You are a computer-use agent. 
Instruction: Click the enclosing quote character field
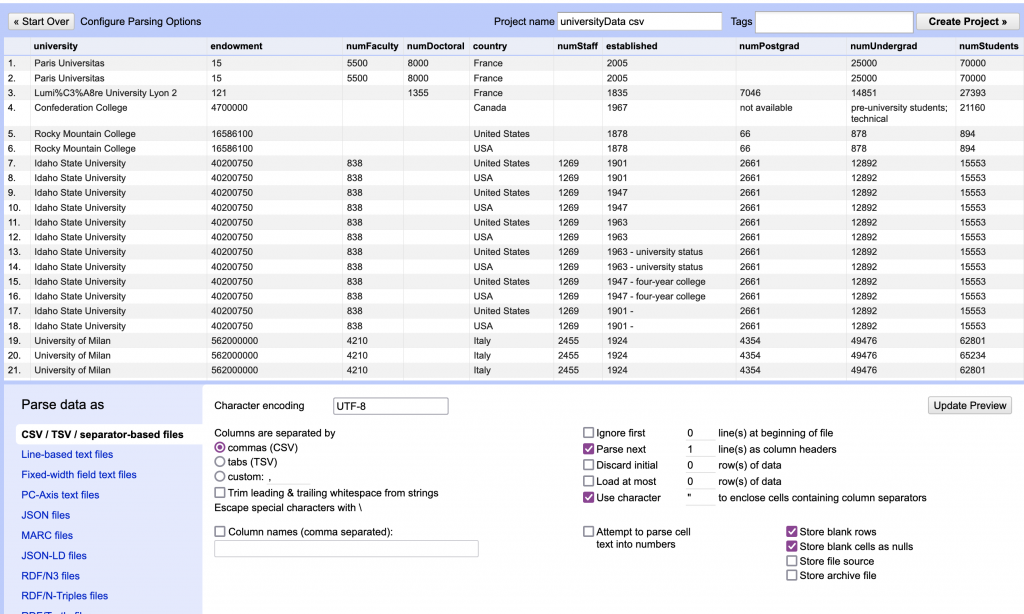point(699,498)
